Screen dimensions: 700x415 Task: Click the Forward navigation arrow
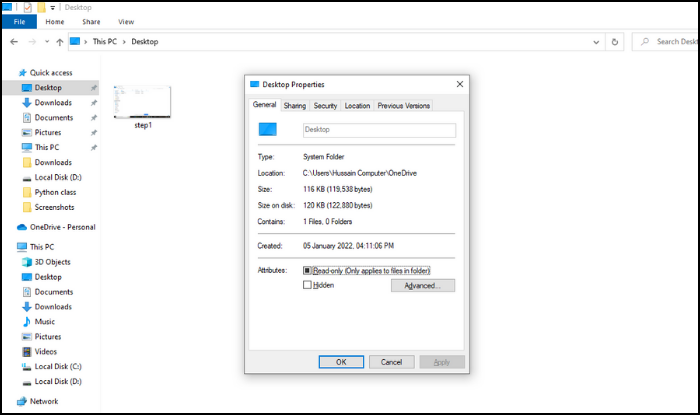[x=32, y=42]
